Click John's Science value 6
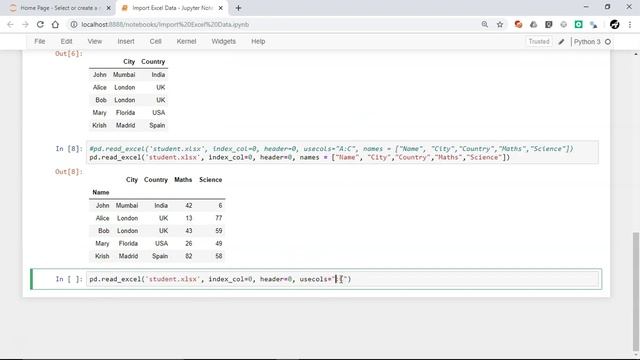640x360 pixels. click(x=220, y=206)
